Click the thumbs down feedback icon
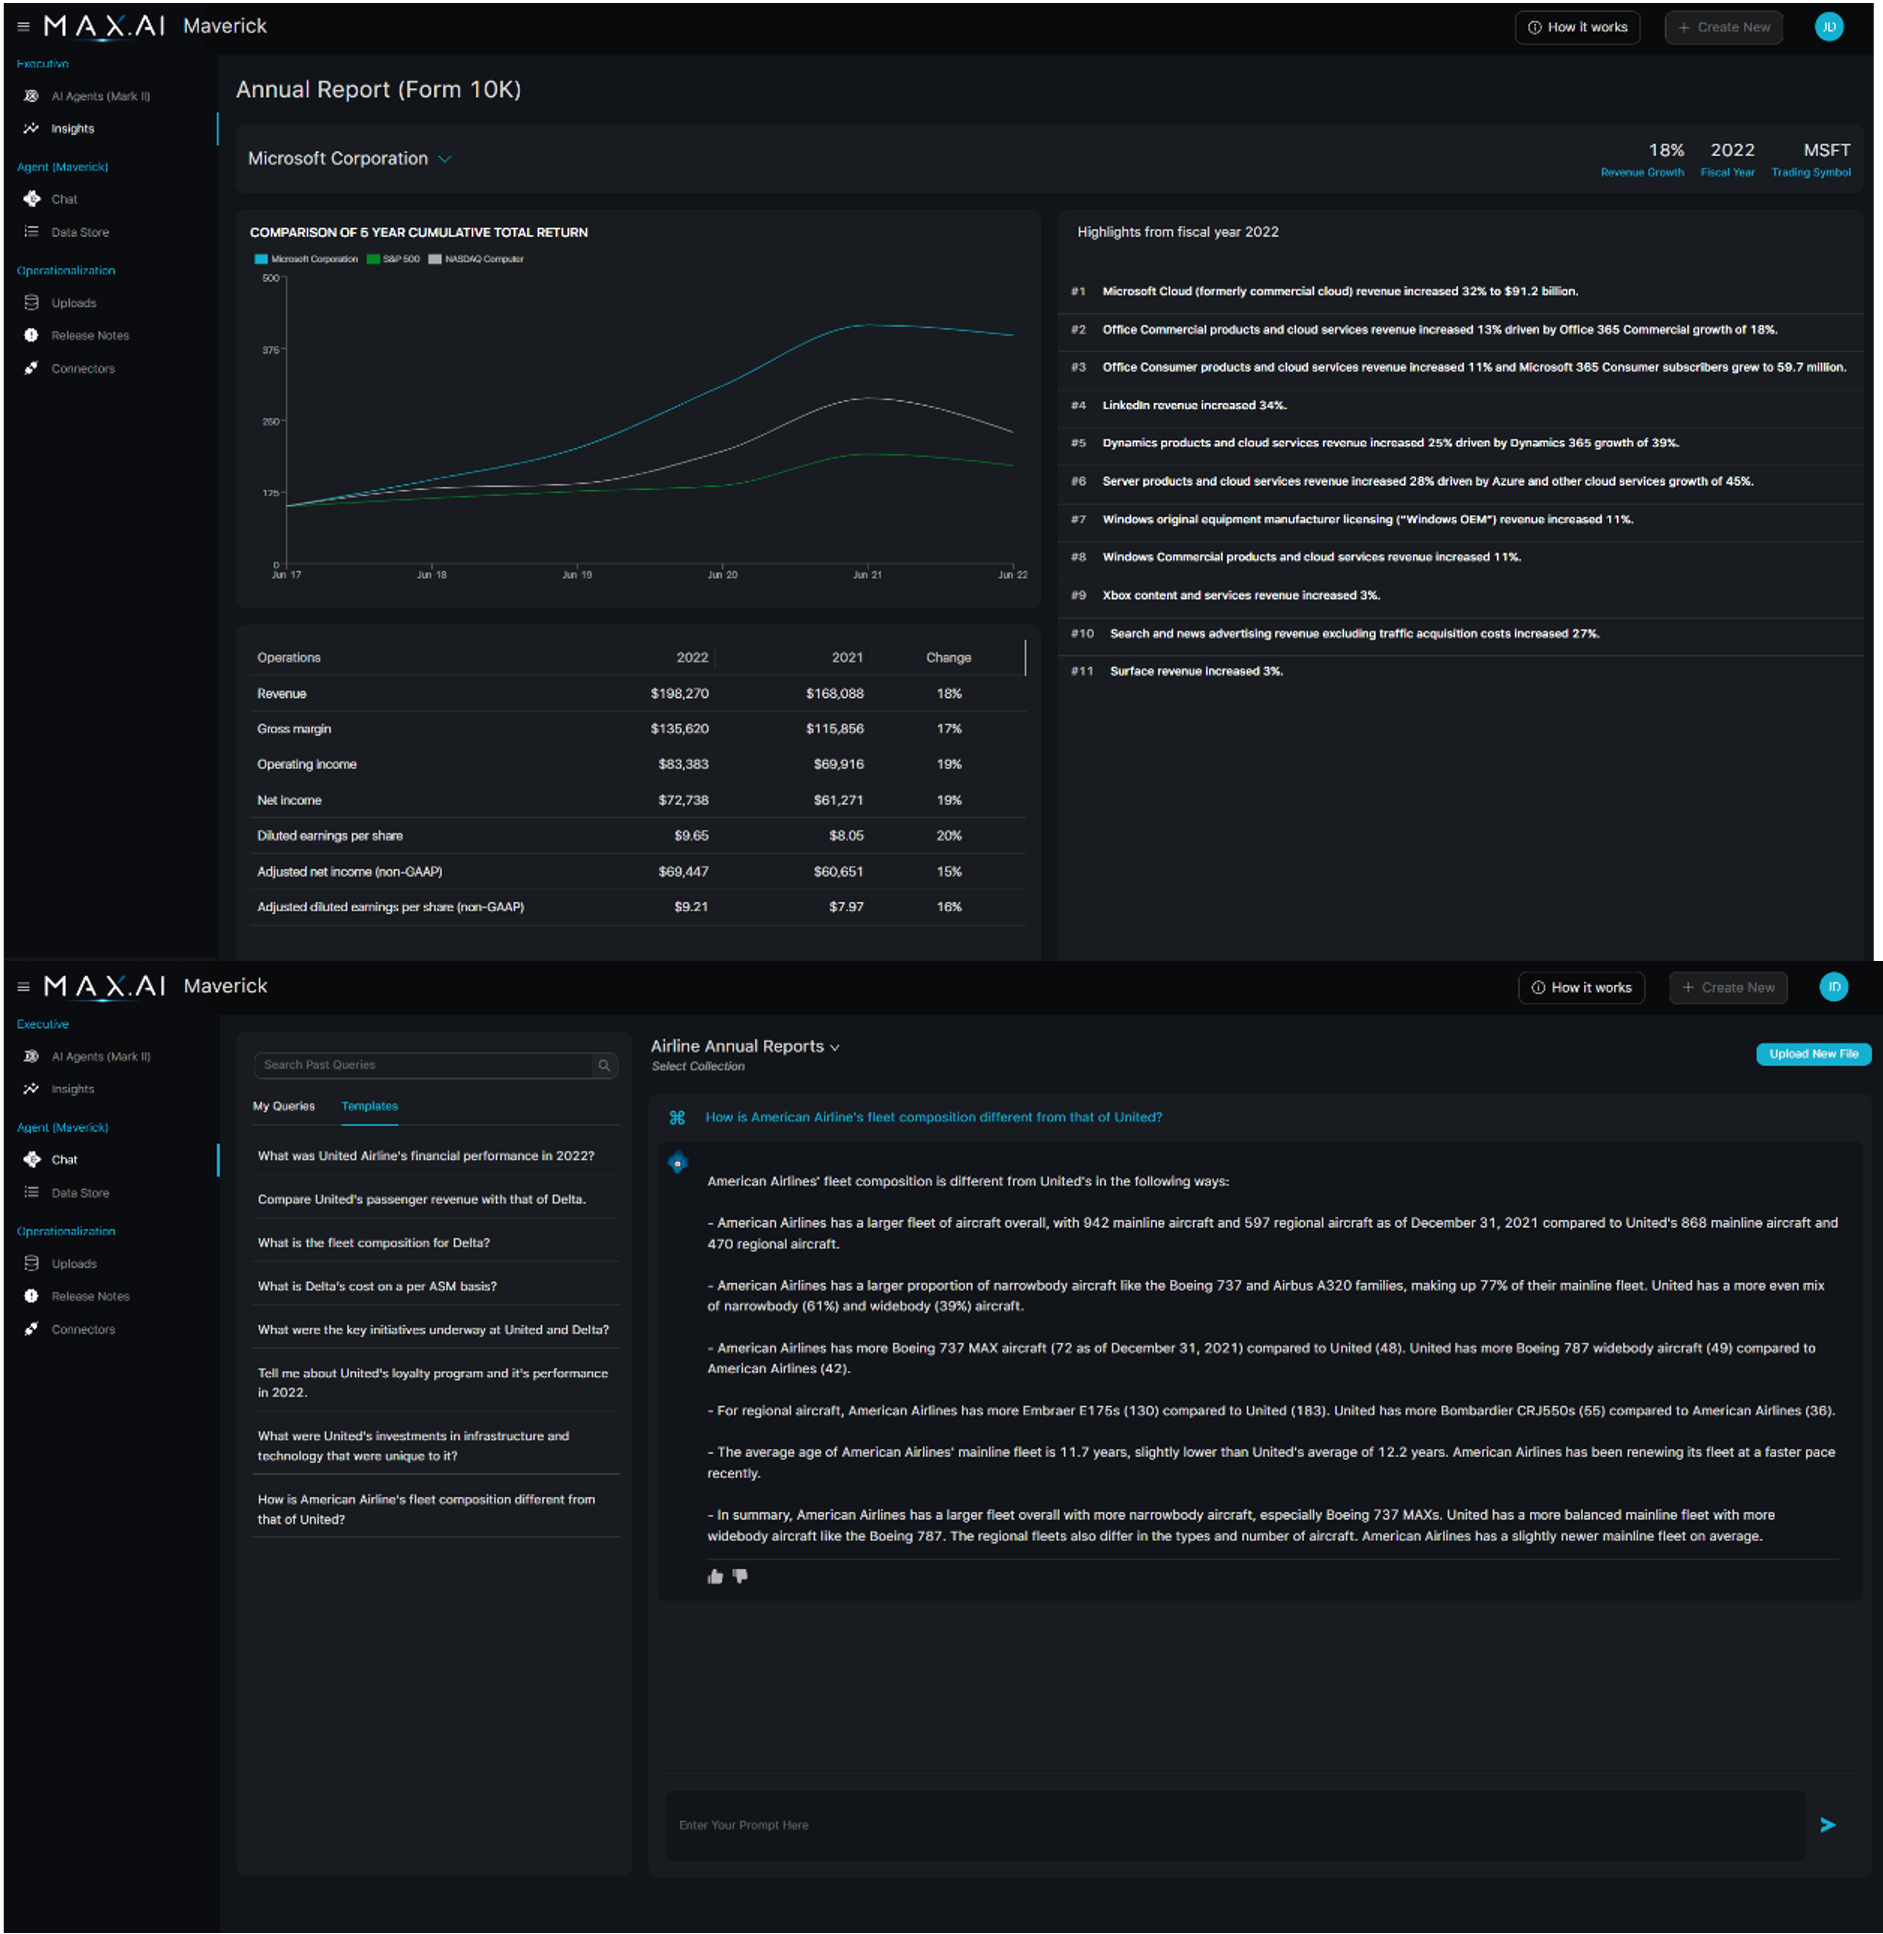Image resolution: width=1883 pixels, height=1934 pixels. [x=740, y=1576]
